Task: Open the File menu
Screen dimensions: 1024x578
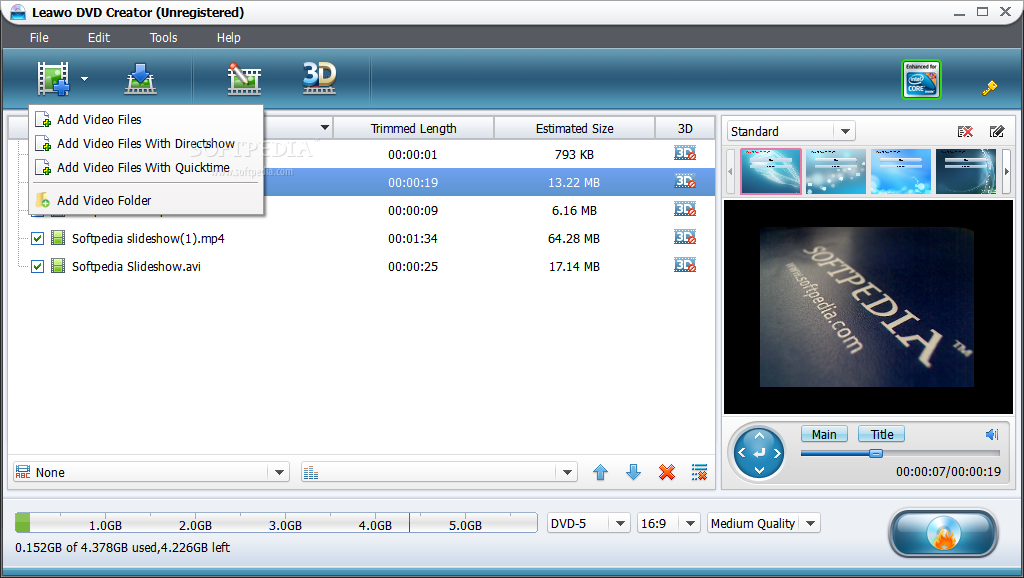Action: click(x=39, y=38)
